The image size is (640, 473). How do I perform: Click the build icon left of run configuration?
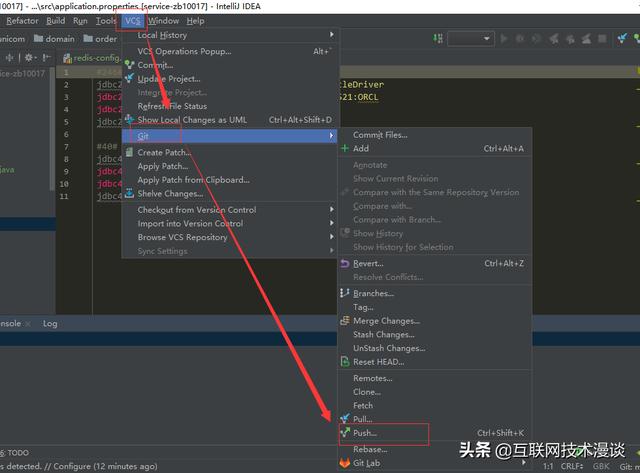(x=438, y=39)
